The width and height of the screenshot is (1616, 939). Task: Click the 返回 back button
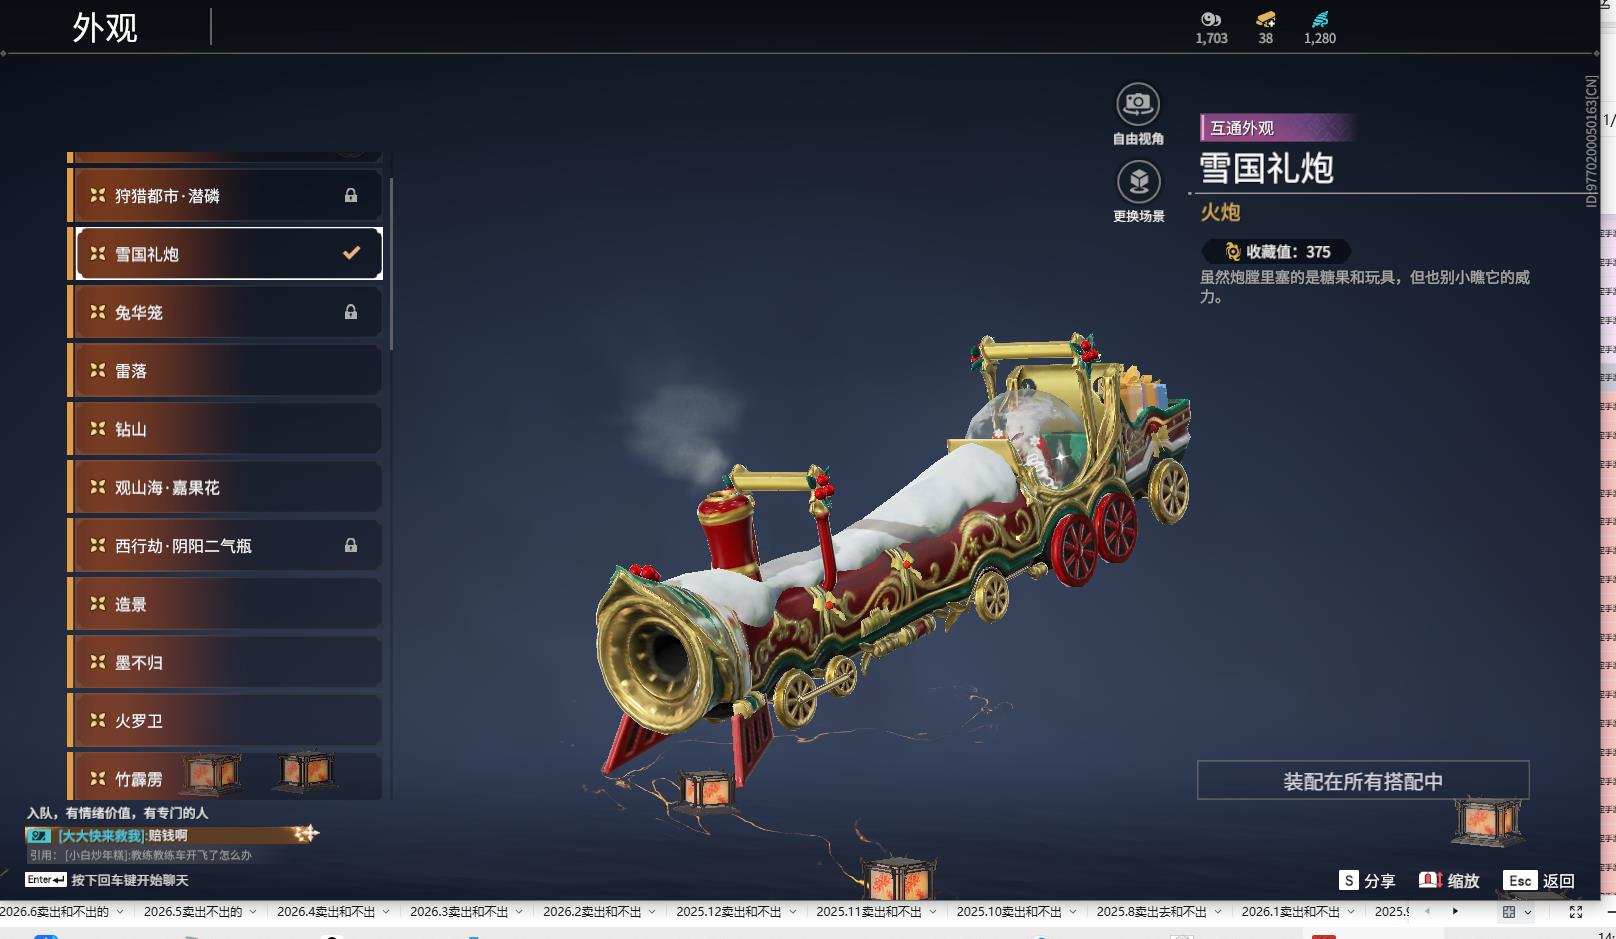(1559, 881)
